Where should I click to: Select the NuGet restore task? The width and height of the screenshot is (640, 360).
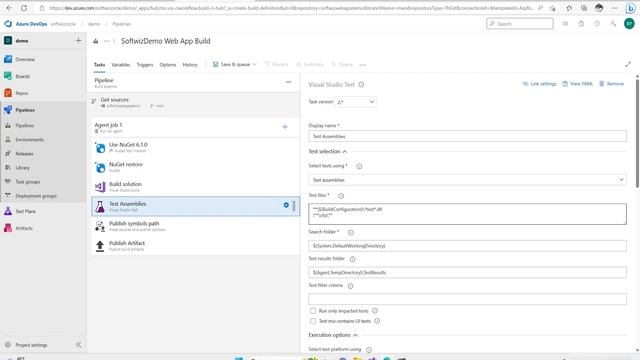coord(196,167)
